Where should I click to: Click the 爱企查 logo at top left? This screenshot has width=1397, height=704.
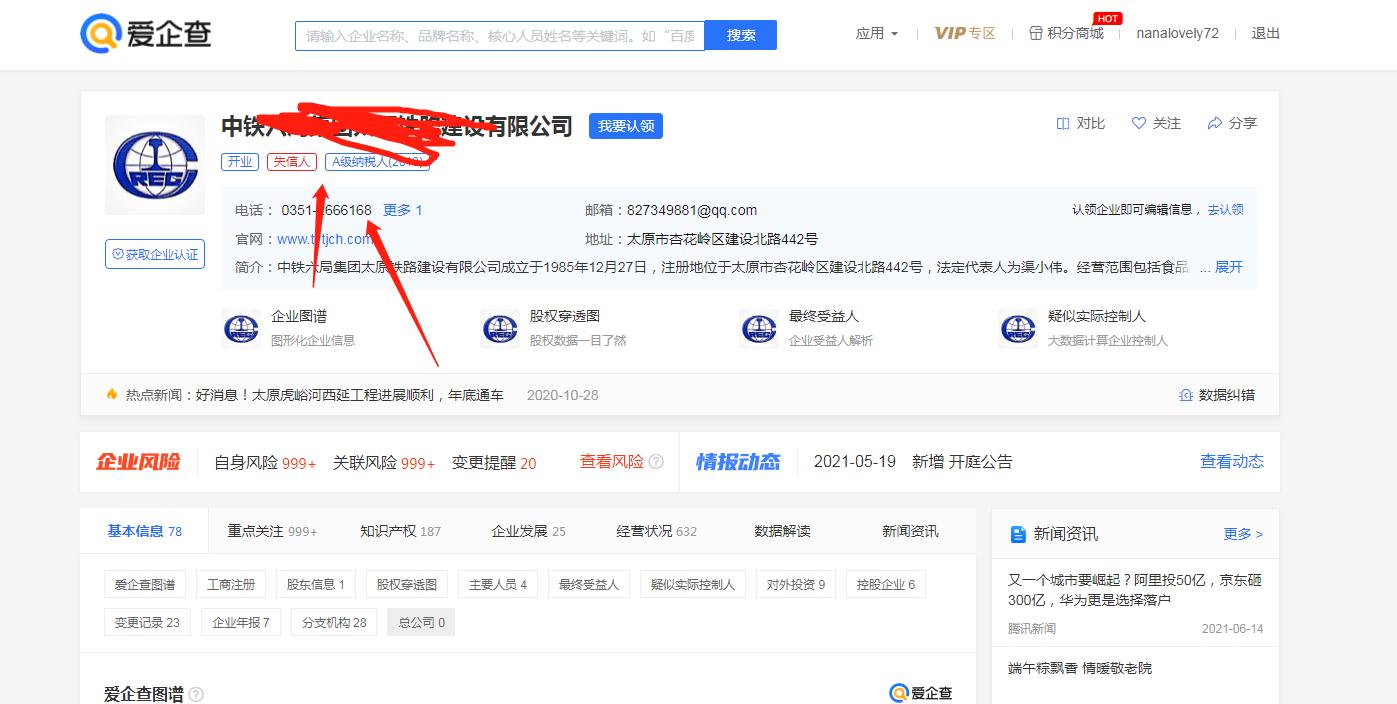click(x=143, y=33)
